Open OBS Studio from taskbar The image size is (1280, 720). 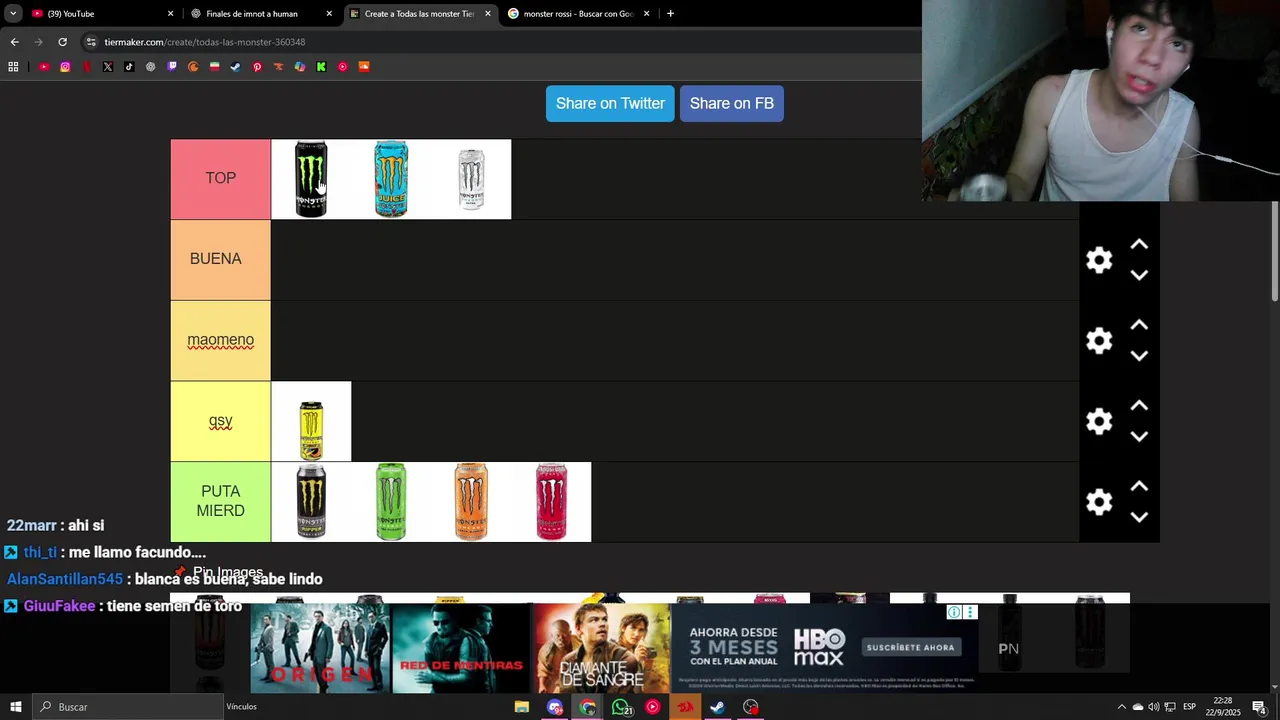pos(751,707)
